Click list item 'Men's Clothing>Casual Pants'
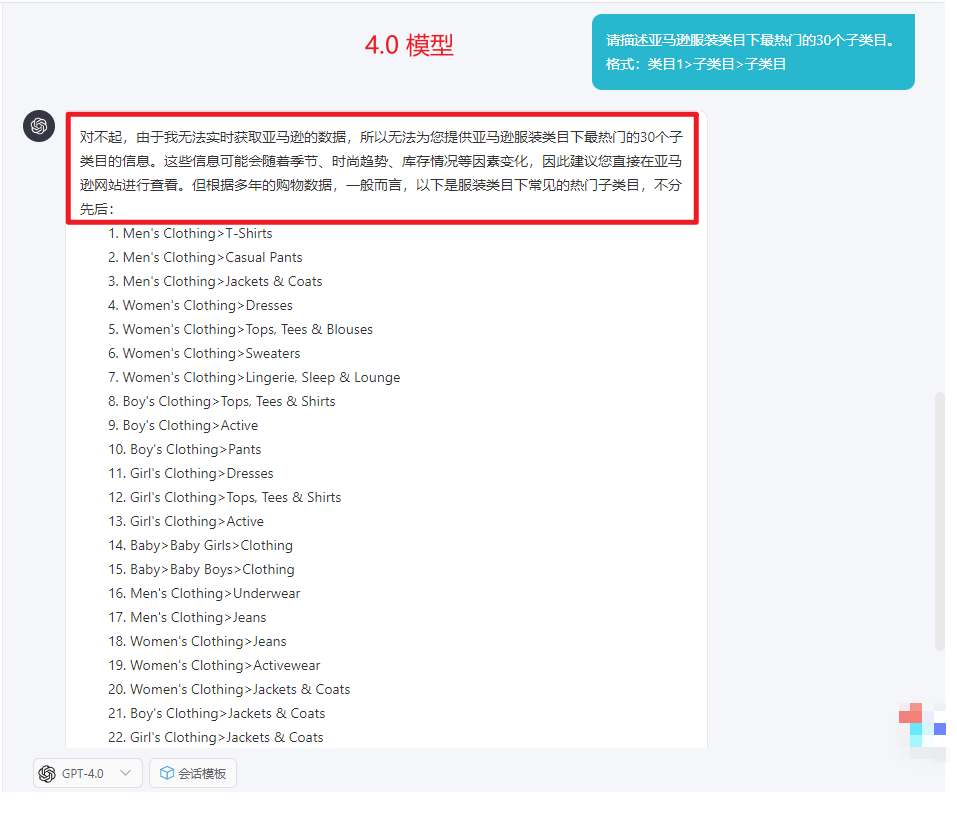This screenshot has width=957, height=818. [x=205, y=257]
